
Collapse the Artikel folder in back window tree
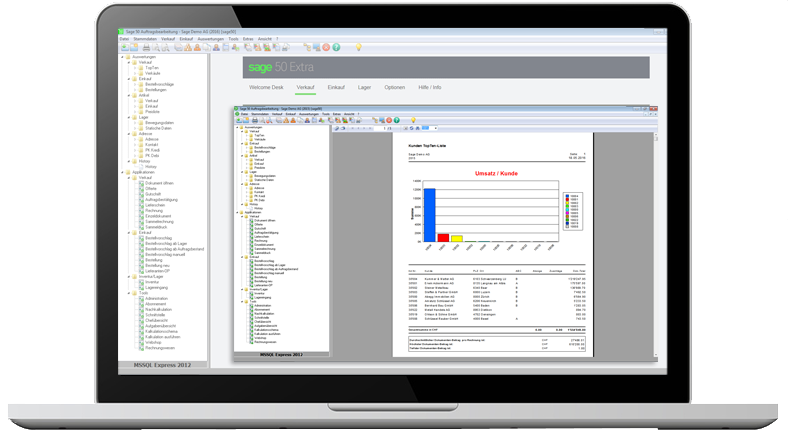point(129,95)
